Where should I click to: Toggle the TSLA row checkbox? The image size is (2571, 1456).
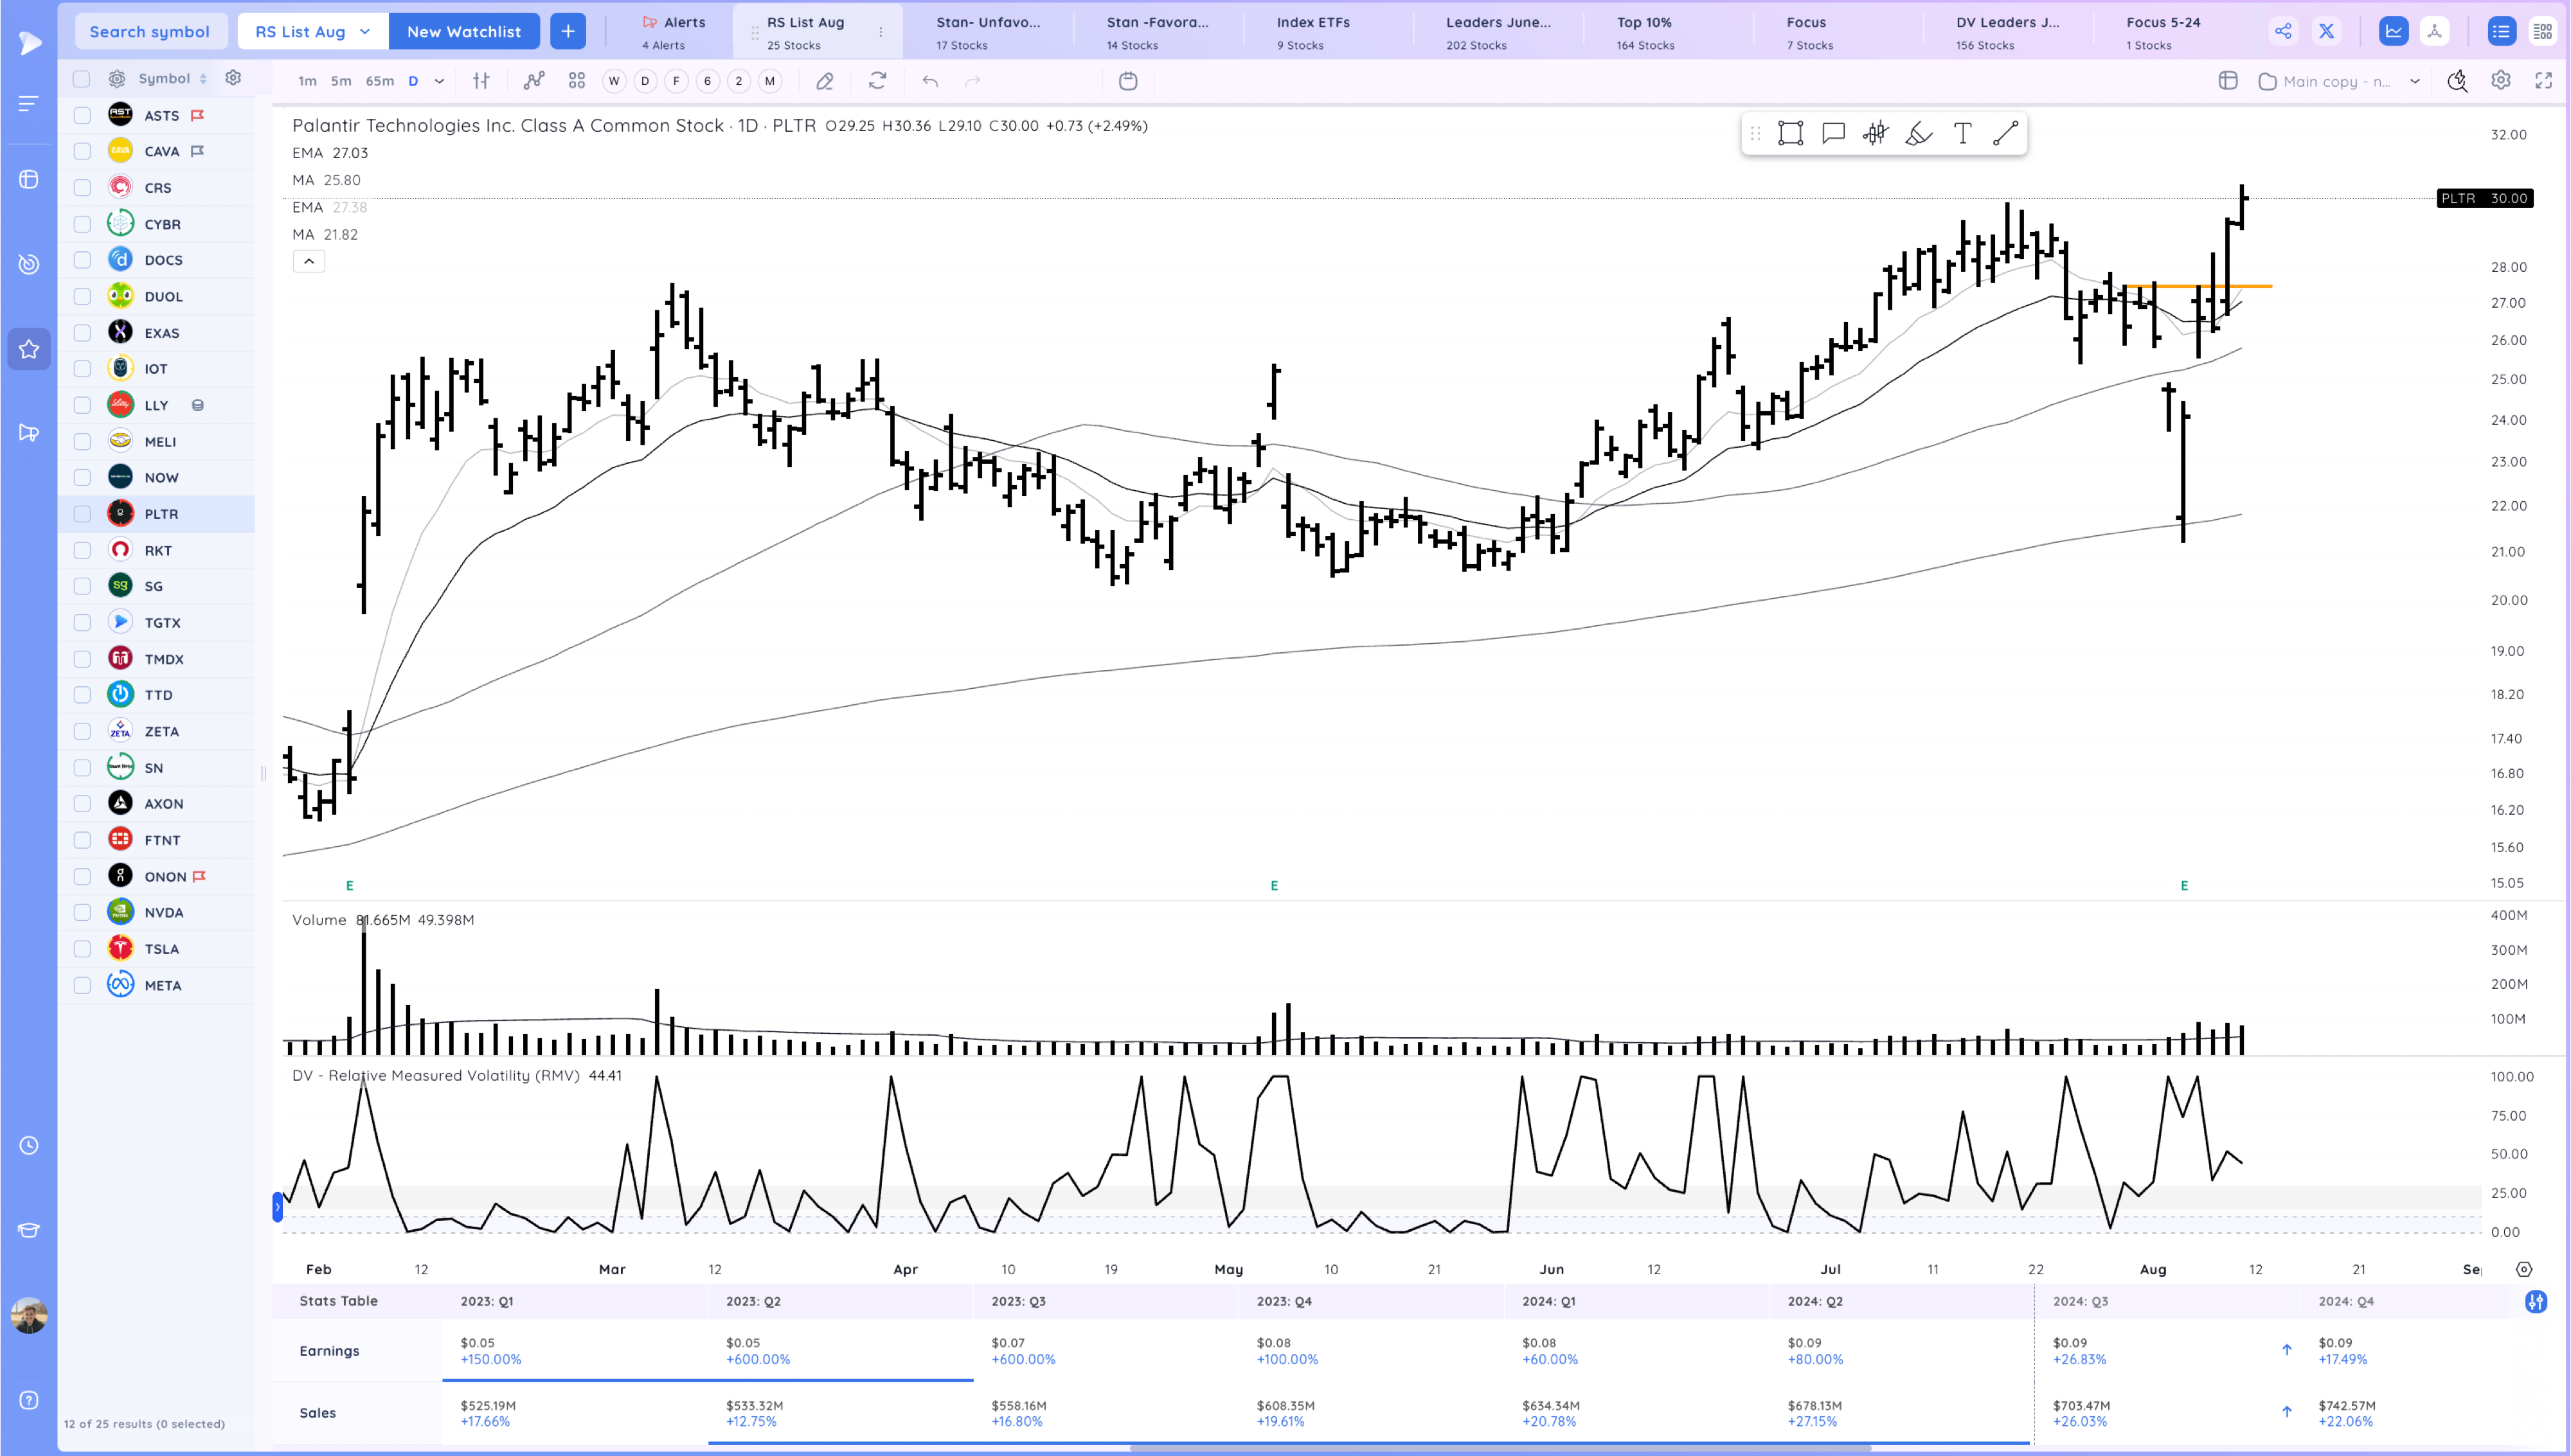tap(82, 949)
